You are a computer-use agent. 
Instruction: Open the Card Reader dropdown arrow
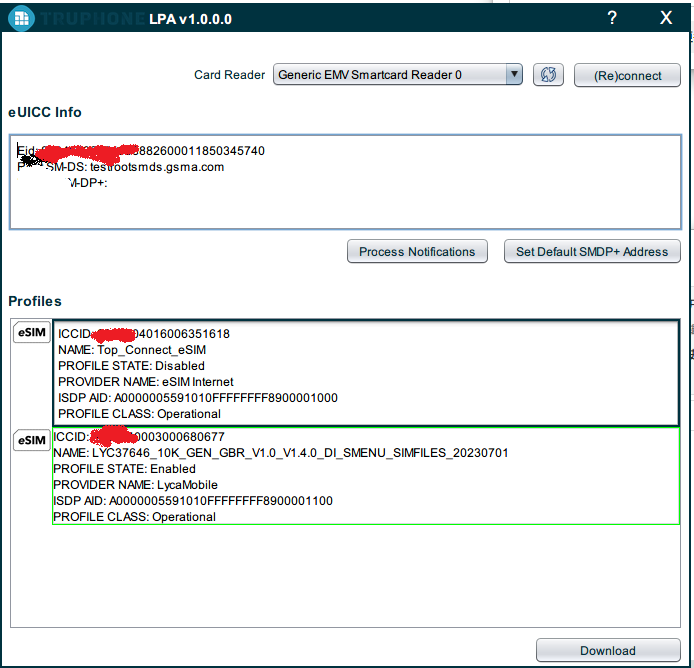click(x=514, y=74)
